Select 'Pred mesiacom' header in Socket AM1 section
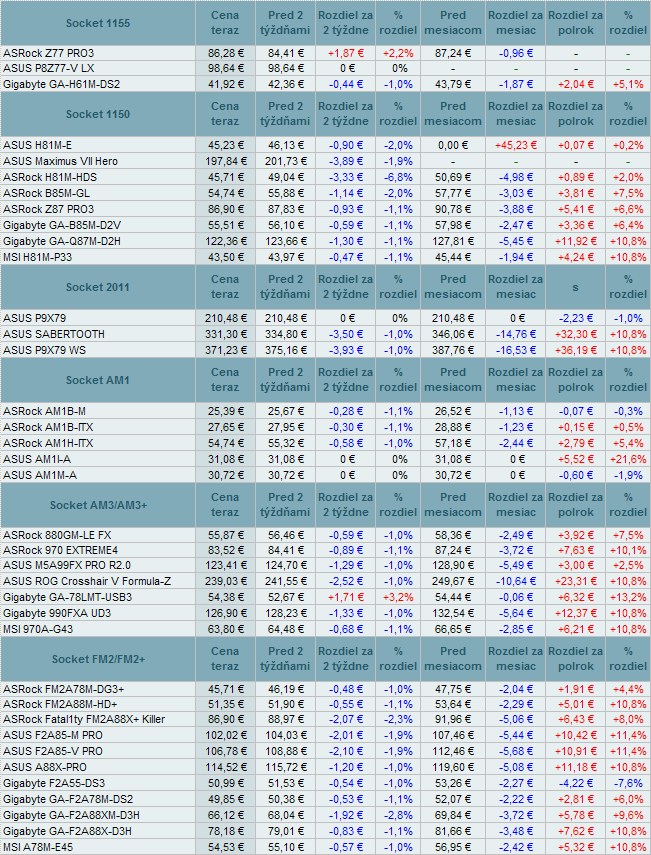 453,380
